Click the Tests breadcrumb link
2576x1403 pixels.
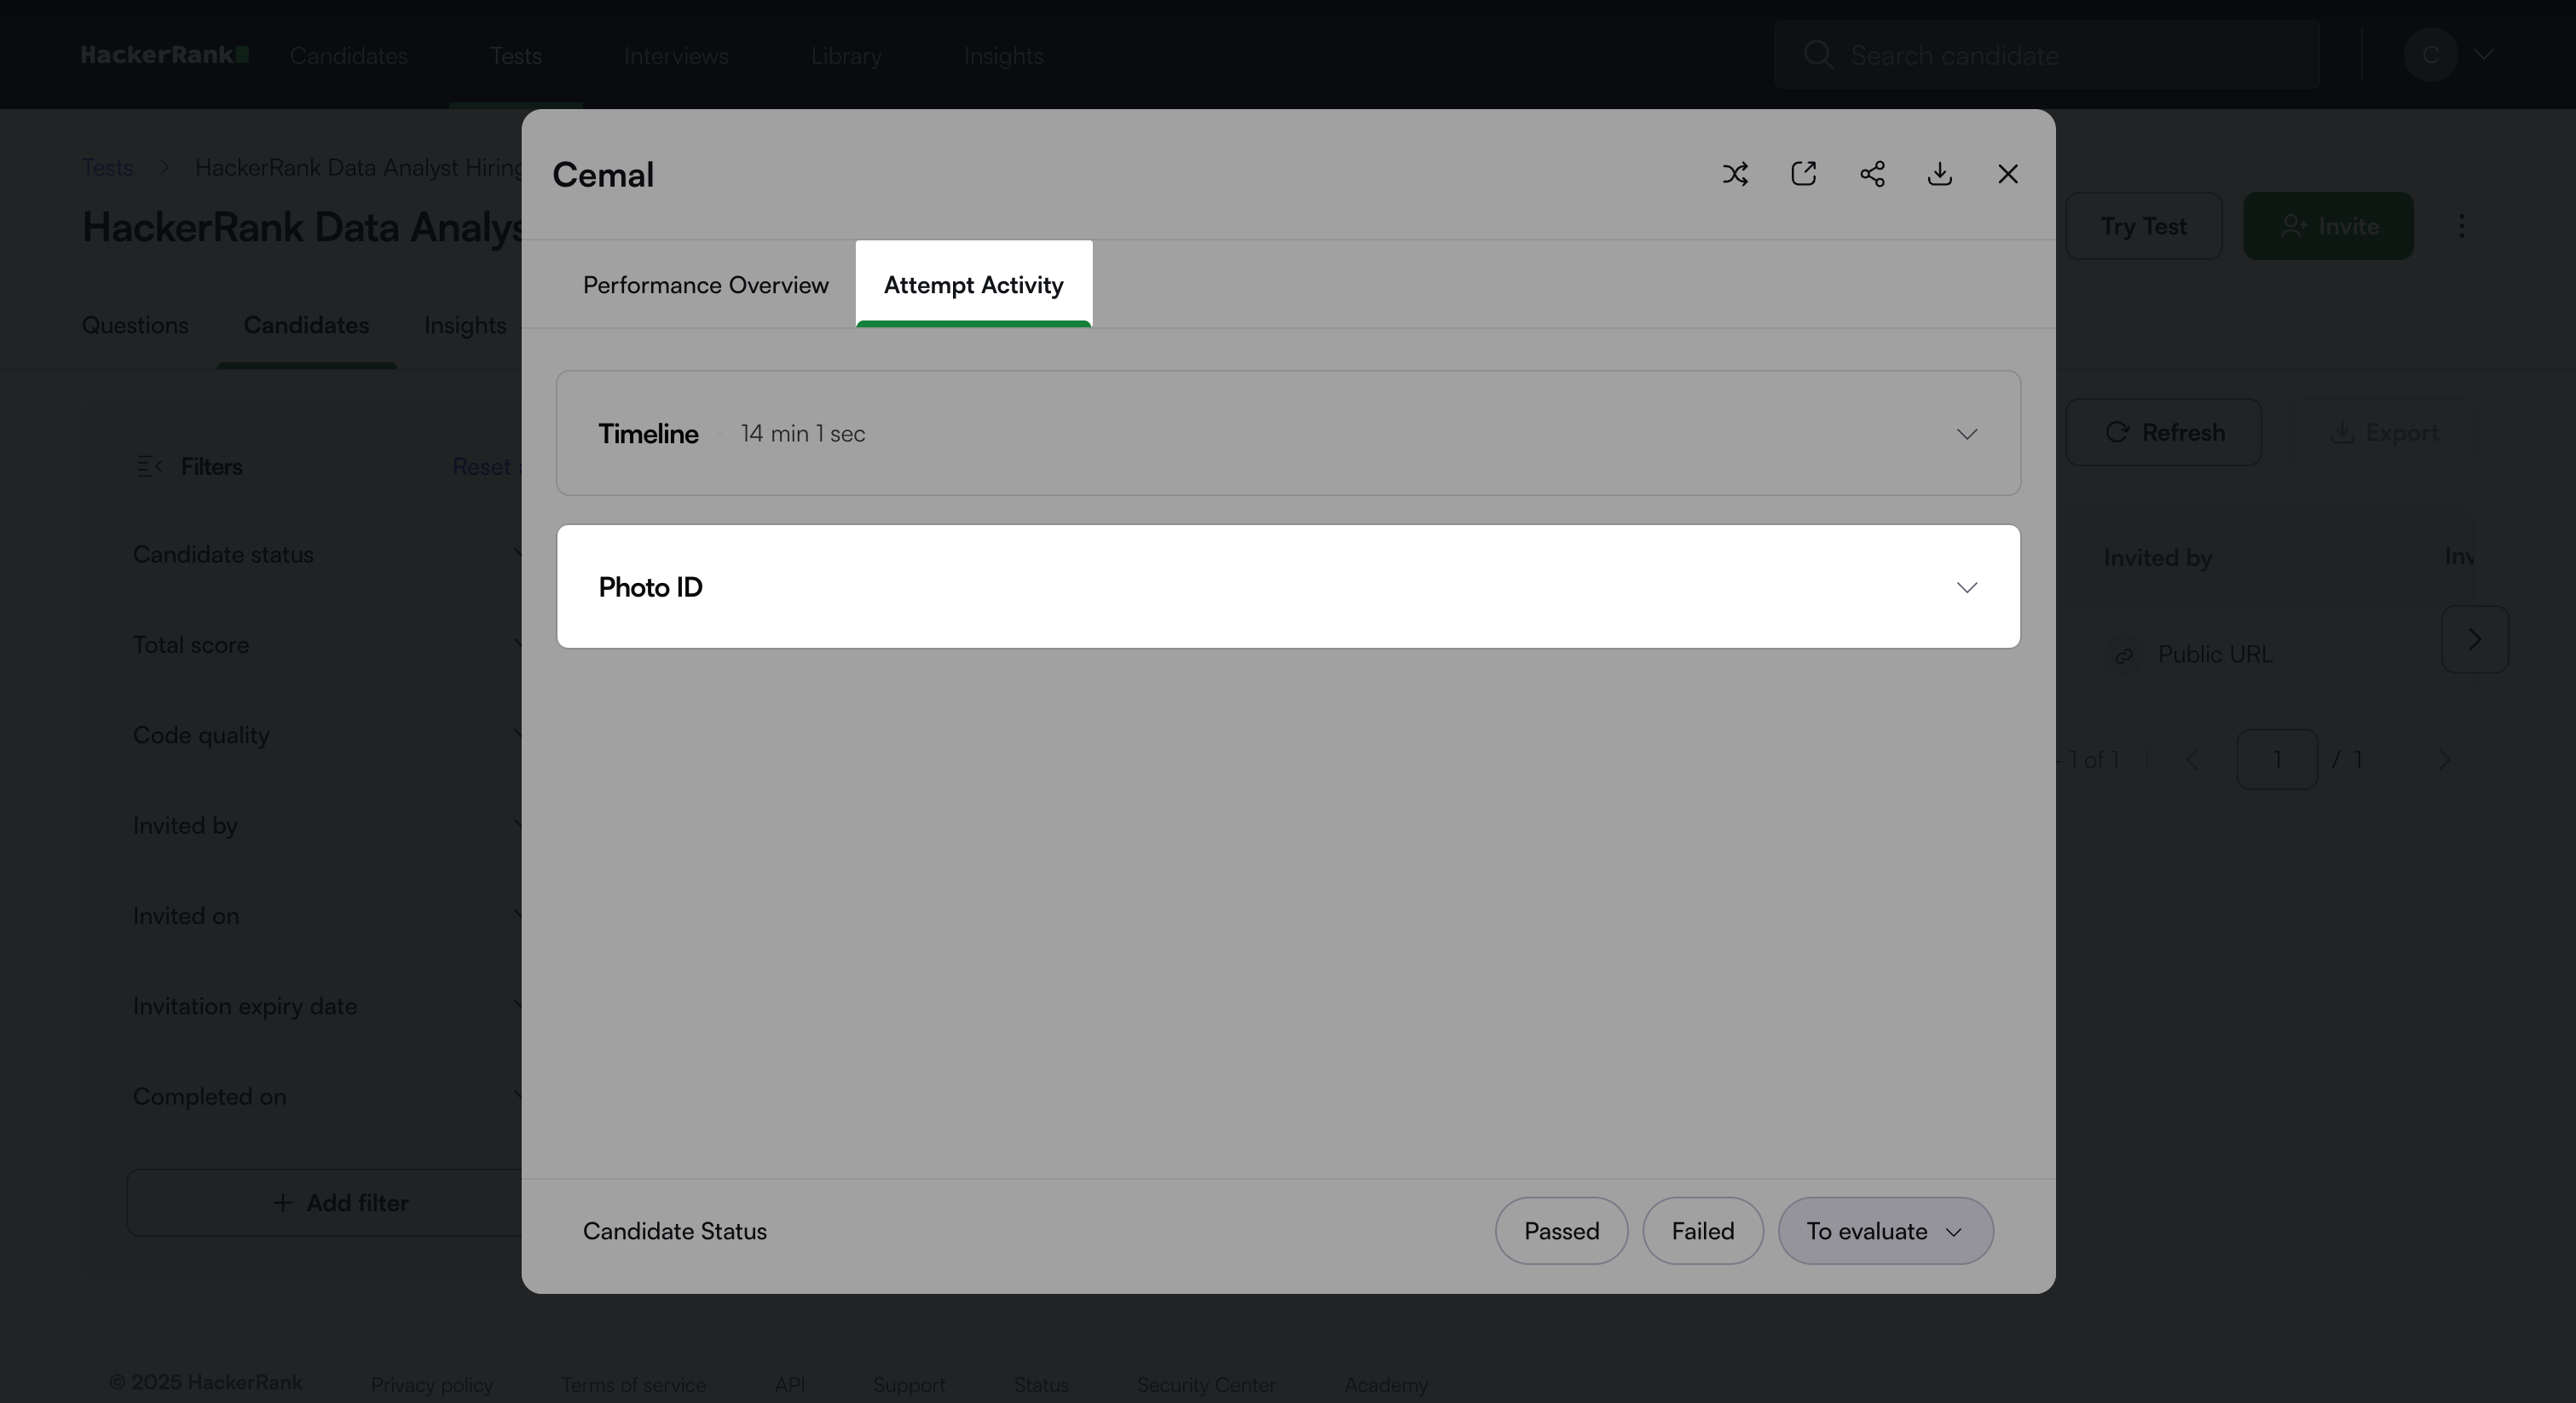(x=107, y=168)
